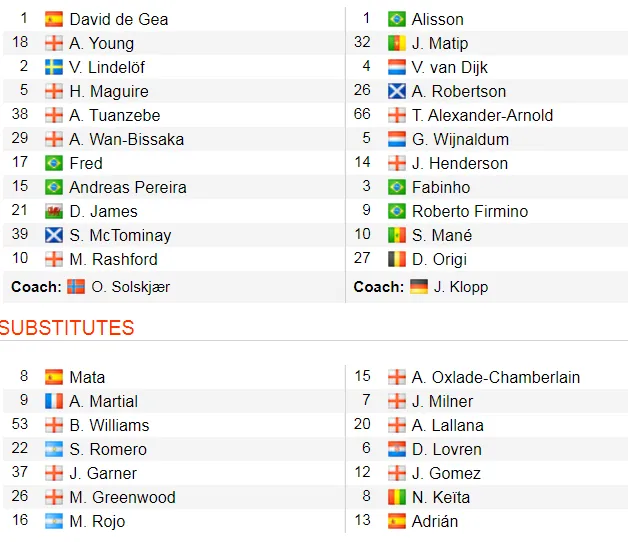
Task: Open A. Oxlade-Chamberlain substitute link
Action: 495,377
